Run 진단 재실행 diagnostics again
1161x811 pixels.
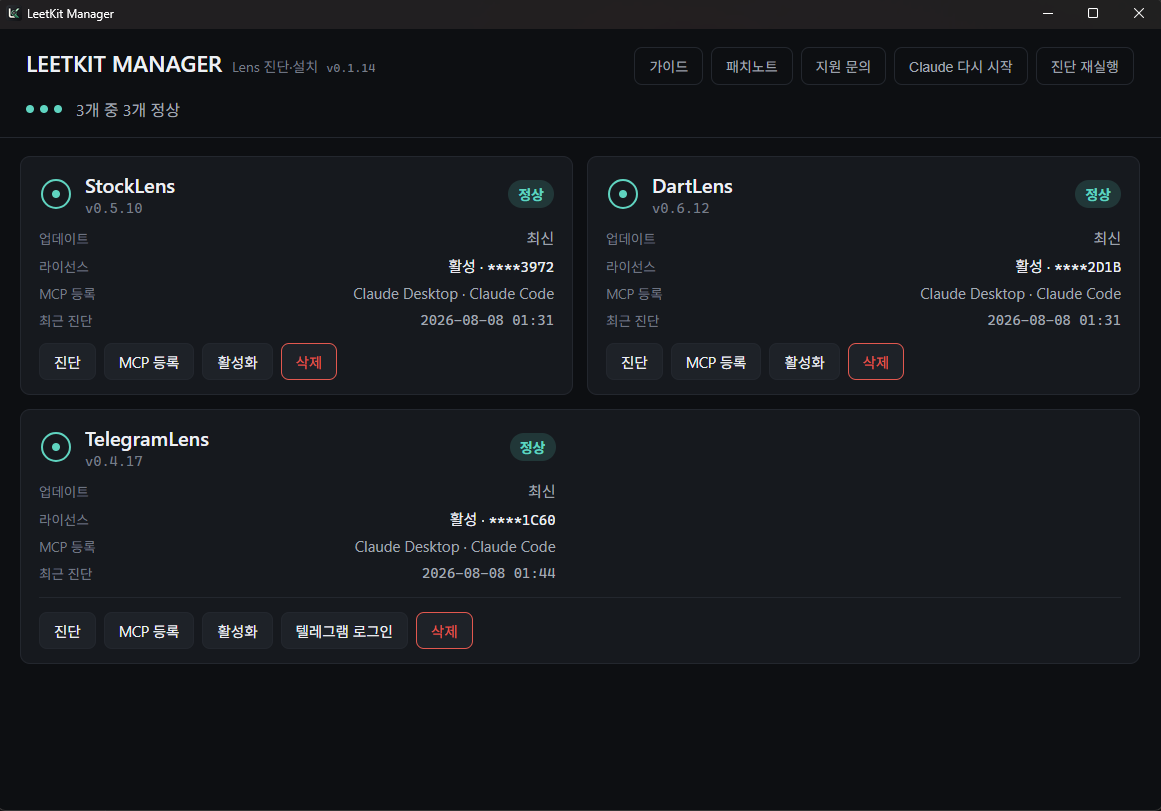[x=1085, y=67]
